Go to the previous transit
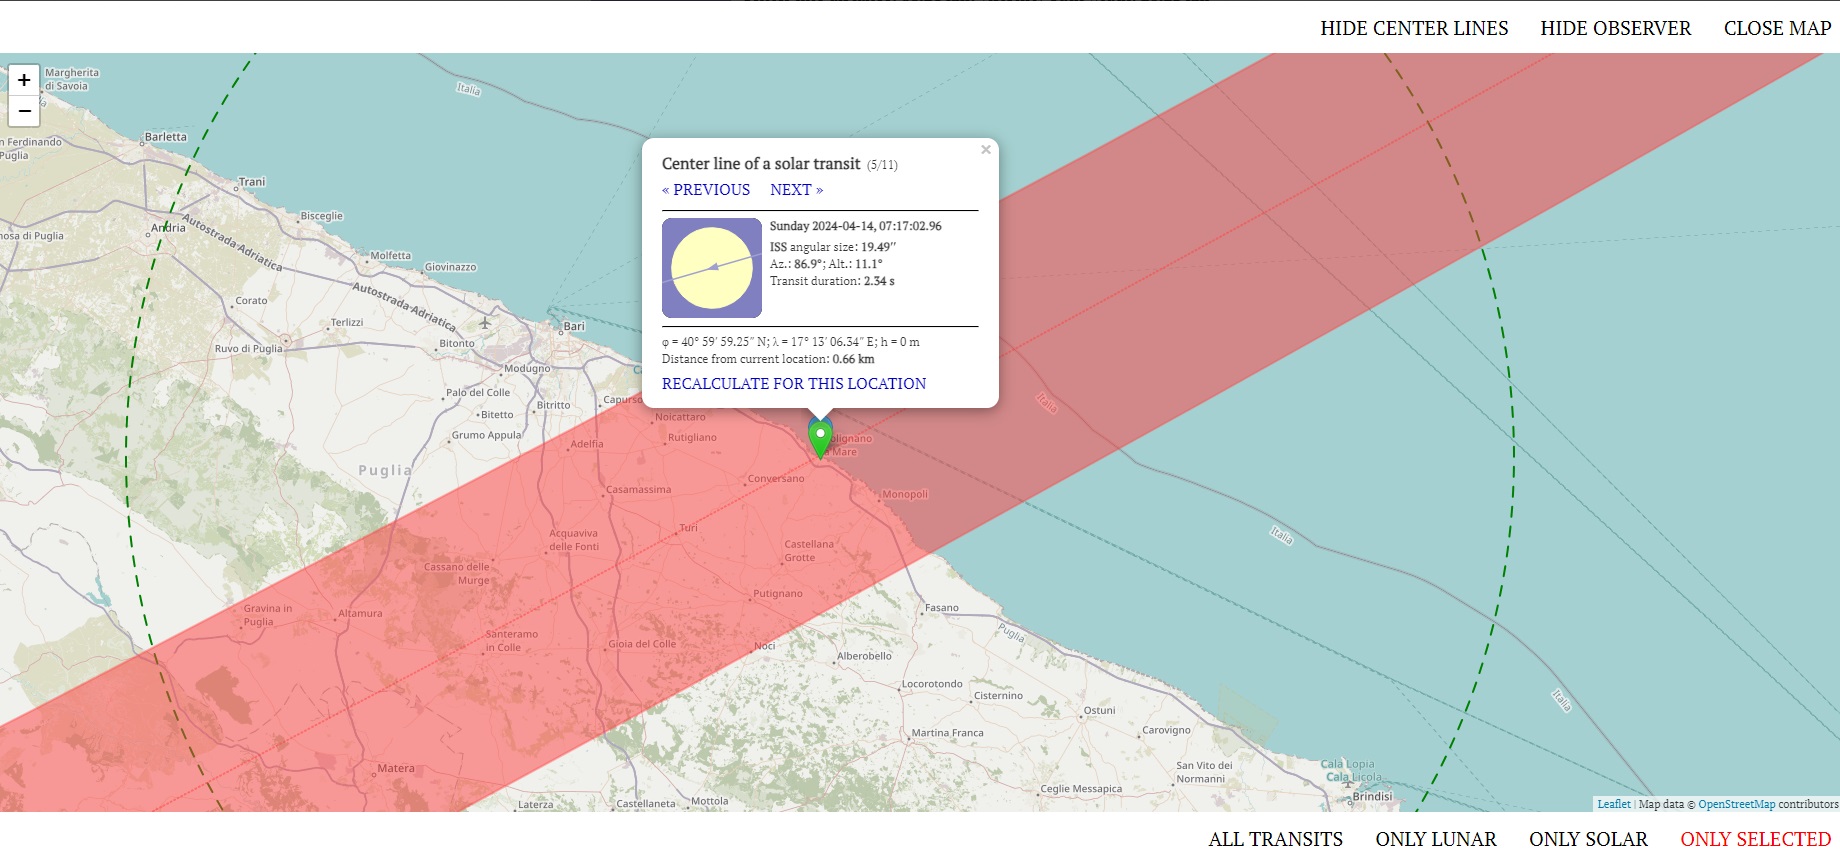The image size is (1840, 861). point(706,190)
